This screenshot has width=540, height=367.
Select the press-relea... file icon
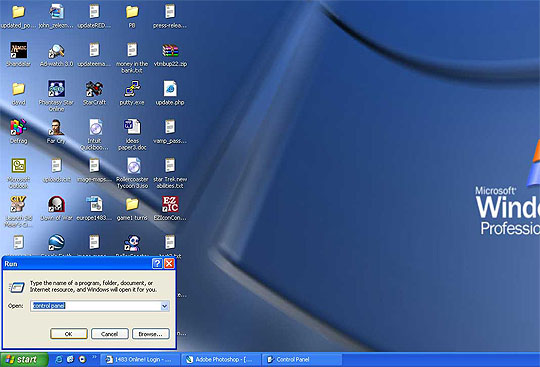[170, 12]
